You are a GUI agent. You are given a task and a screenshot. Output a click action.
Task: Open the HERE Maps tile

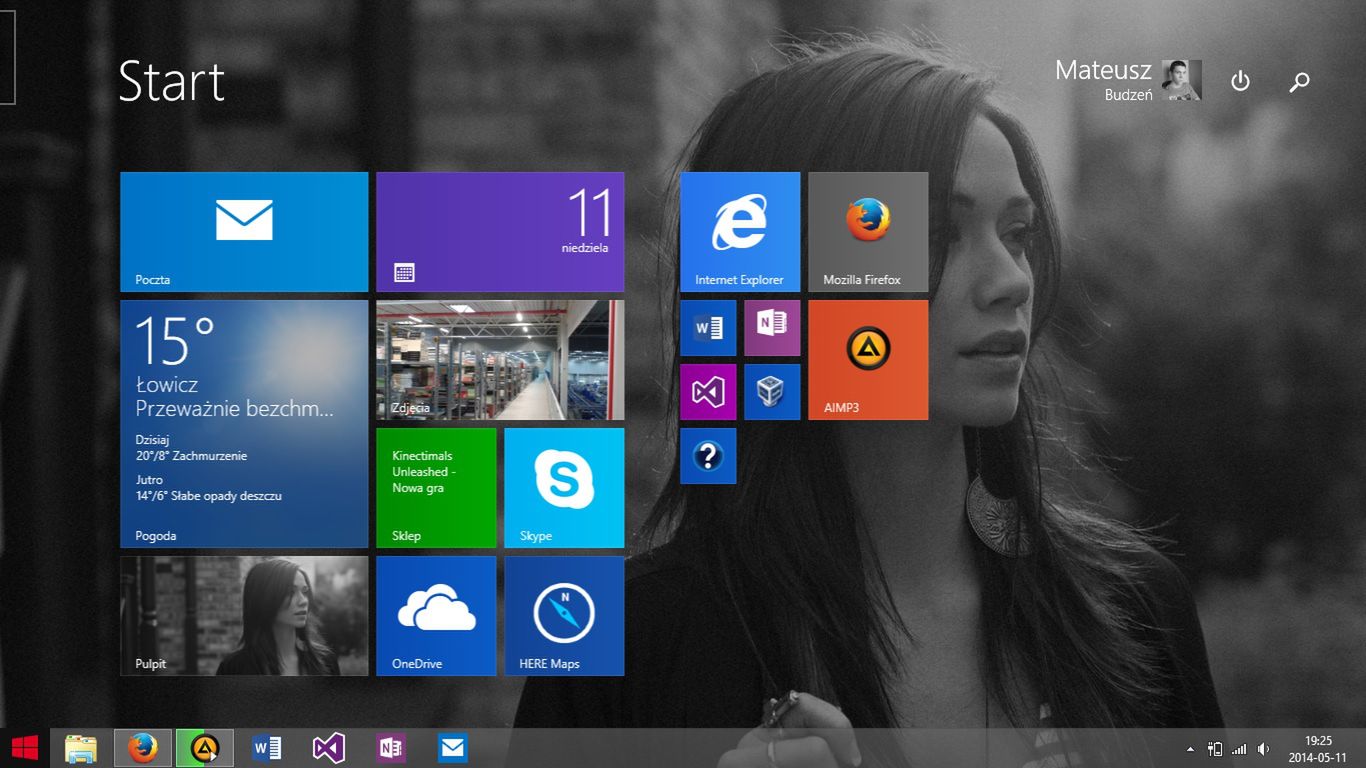564,615
